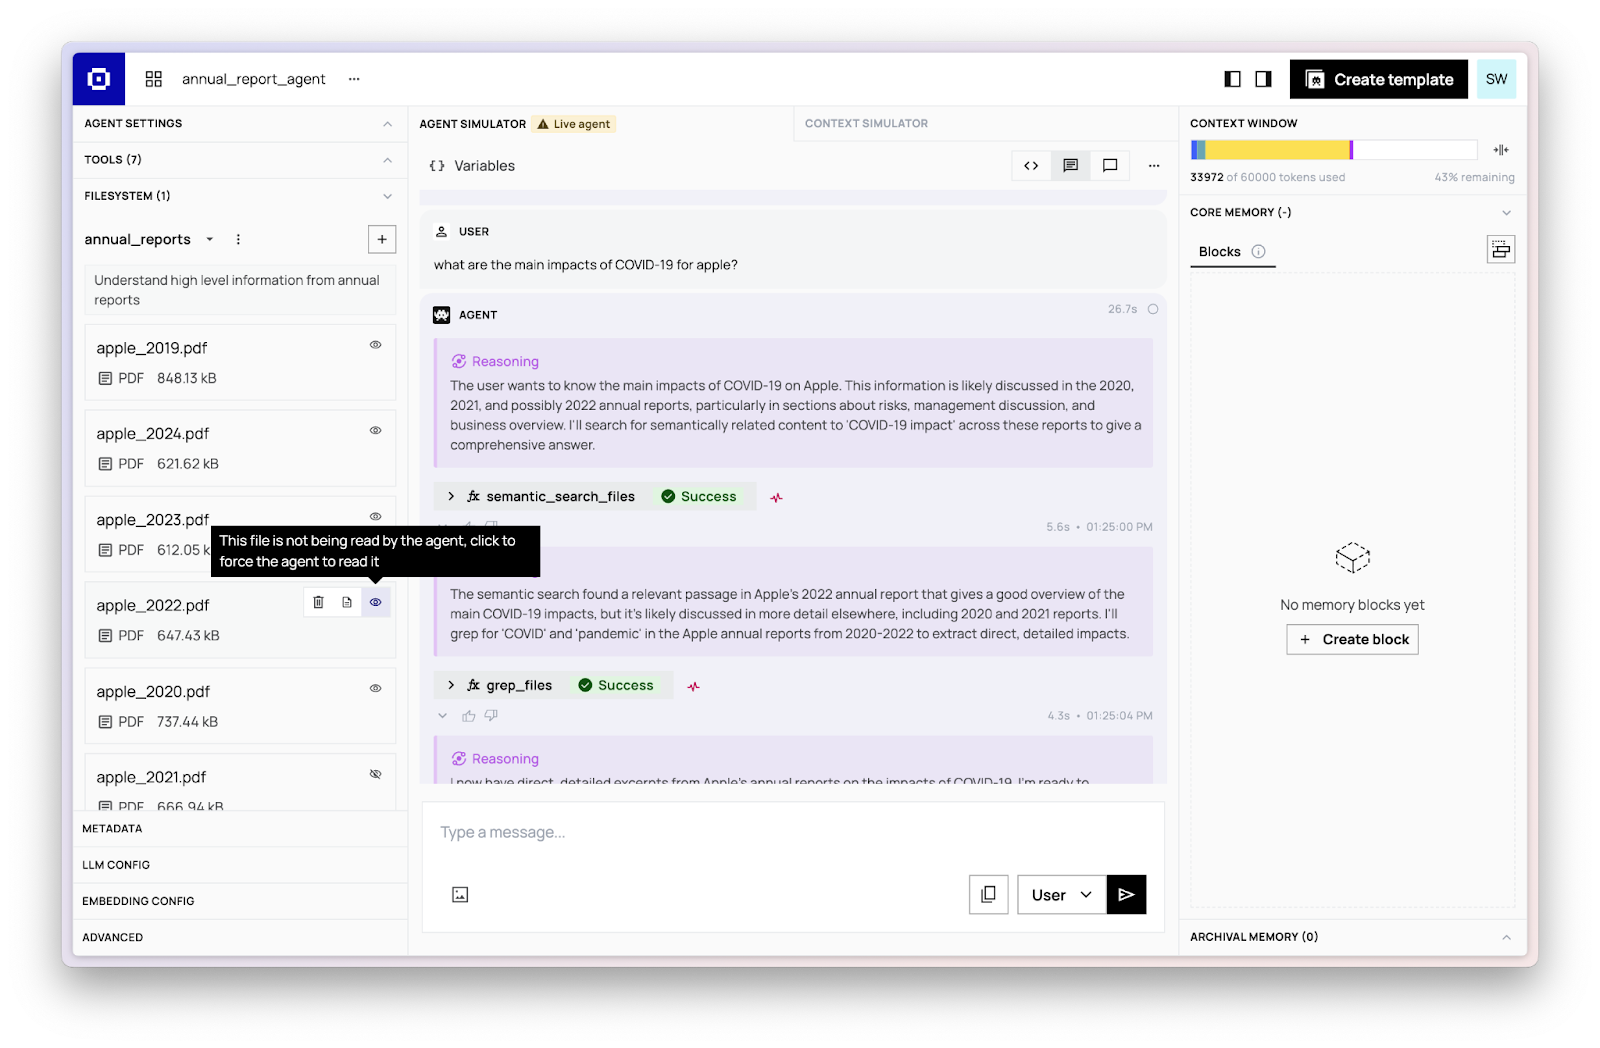Toggle visibility of apple_2020.pdf
The image size is (1600, 1048).
376,689
